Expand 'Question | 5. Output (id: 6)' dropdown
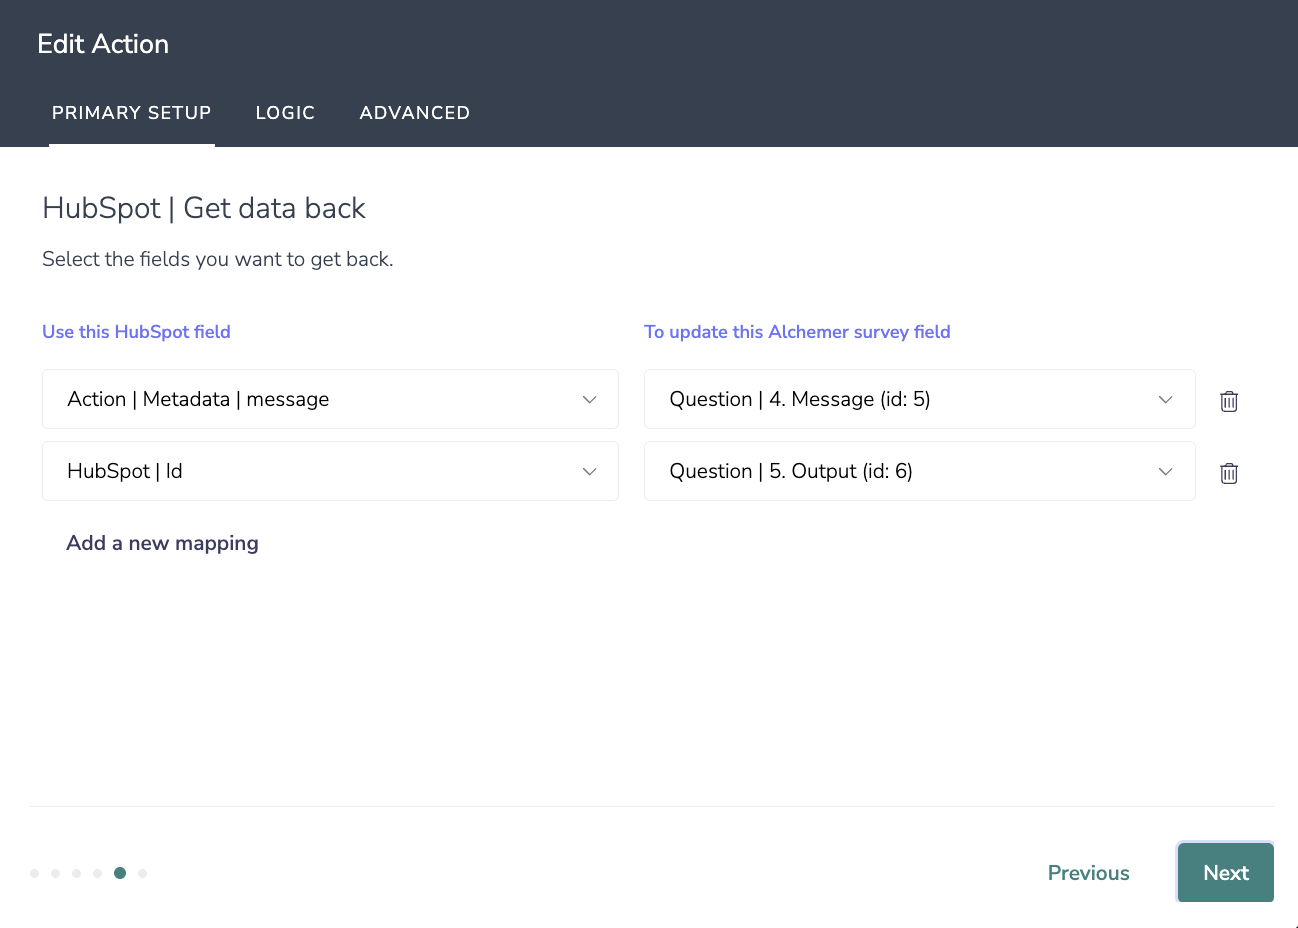 [919, 471]
